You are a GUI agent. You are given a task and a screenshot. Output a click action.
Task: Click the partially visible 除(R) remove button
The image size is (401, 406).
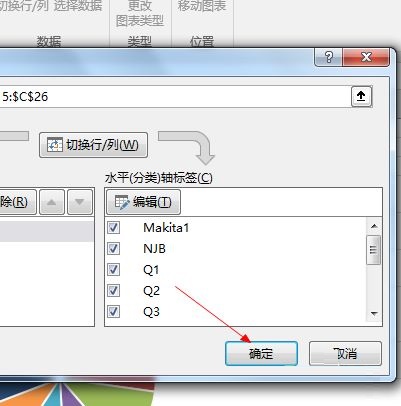(18, 202)
